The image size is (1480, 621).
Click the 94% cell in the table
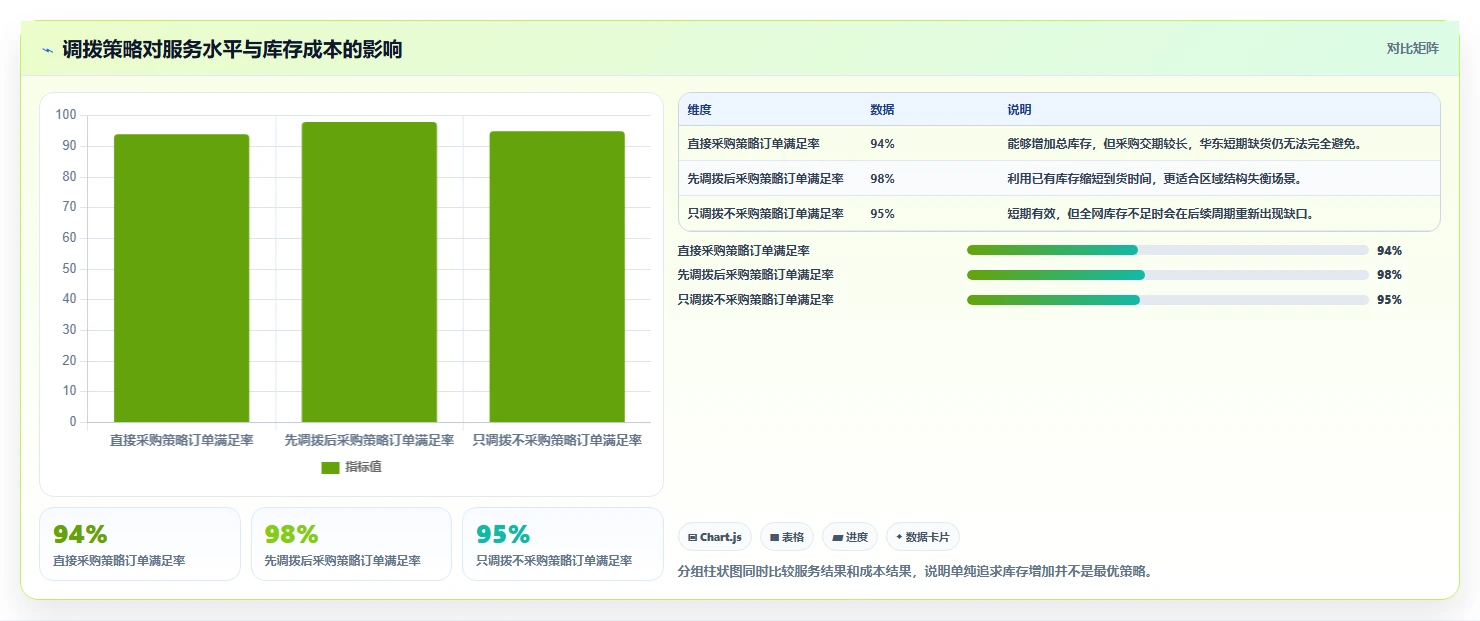click(x=883, y=144)
